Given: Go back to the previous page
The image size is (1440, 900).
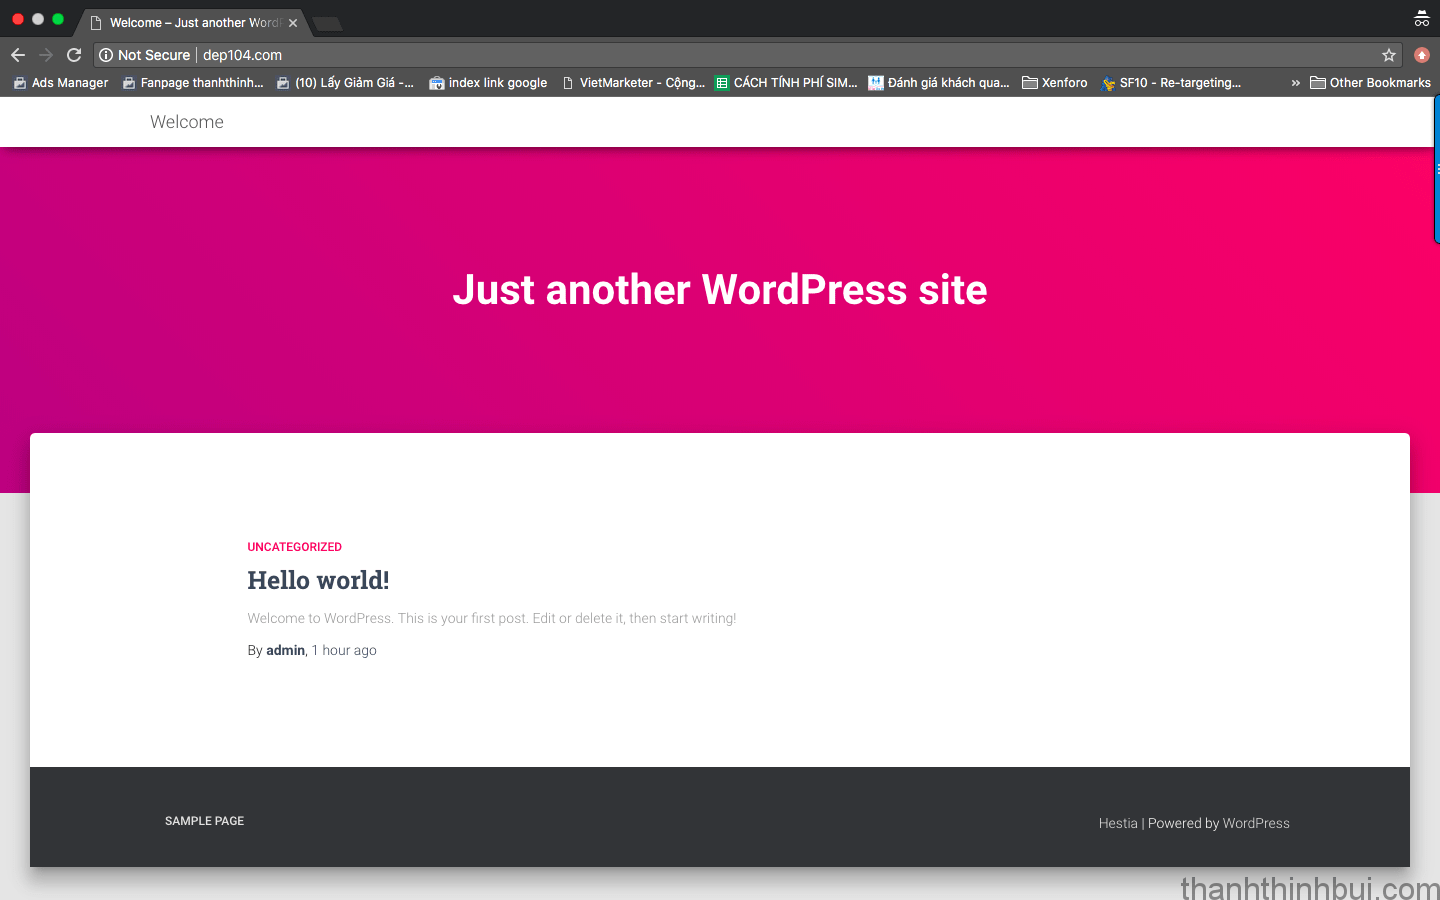Looking at the screenshot, I should [x=18, y=55].
